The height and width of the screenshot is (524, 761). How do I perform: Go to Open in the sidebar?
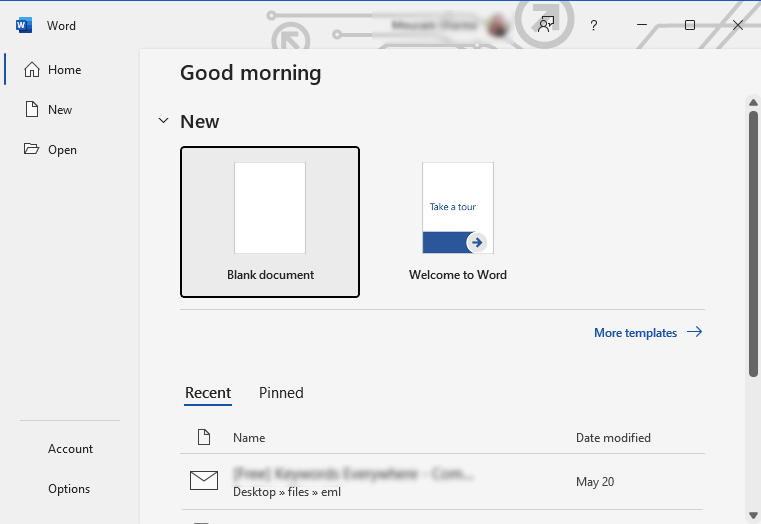click(x=63, y=149)
